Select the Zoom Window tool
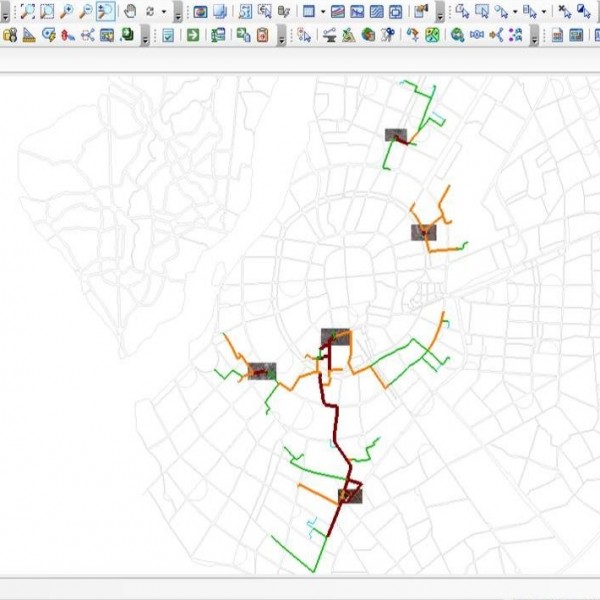This screenshot has width=600, height=600. click(x=47, y=12)
